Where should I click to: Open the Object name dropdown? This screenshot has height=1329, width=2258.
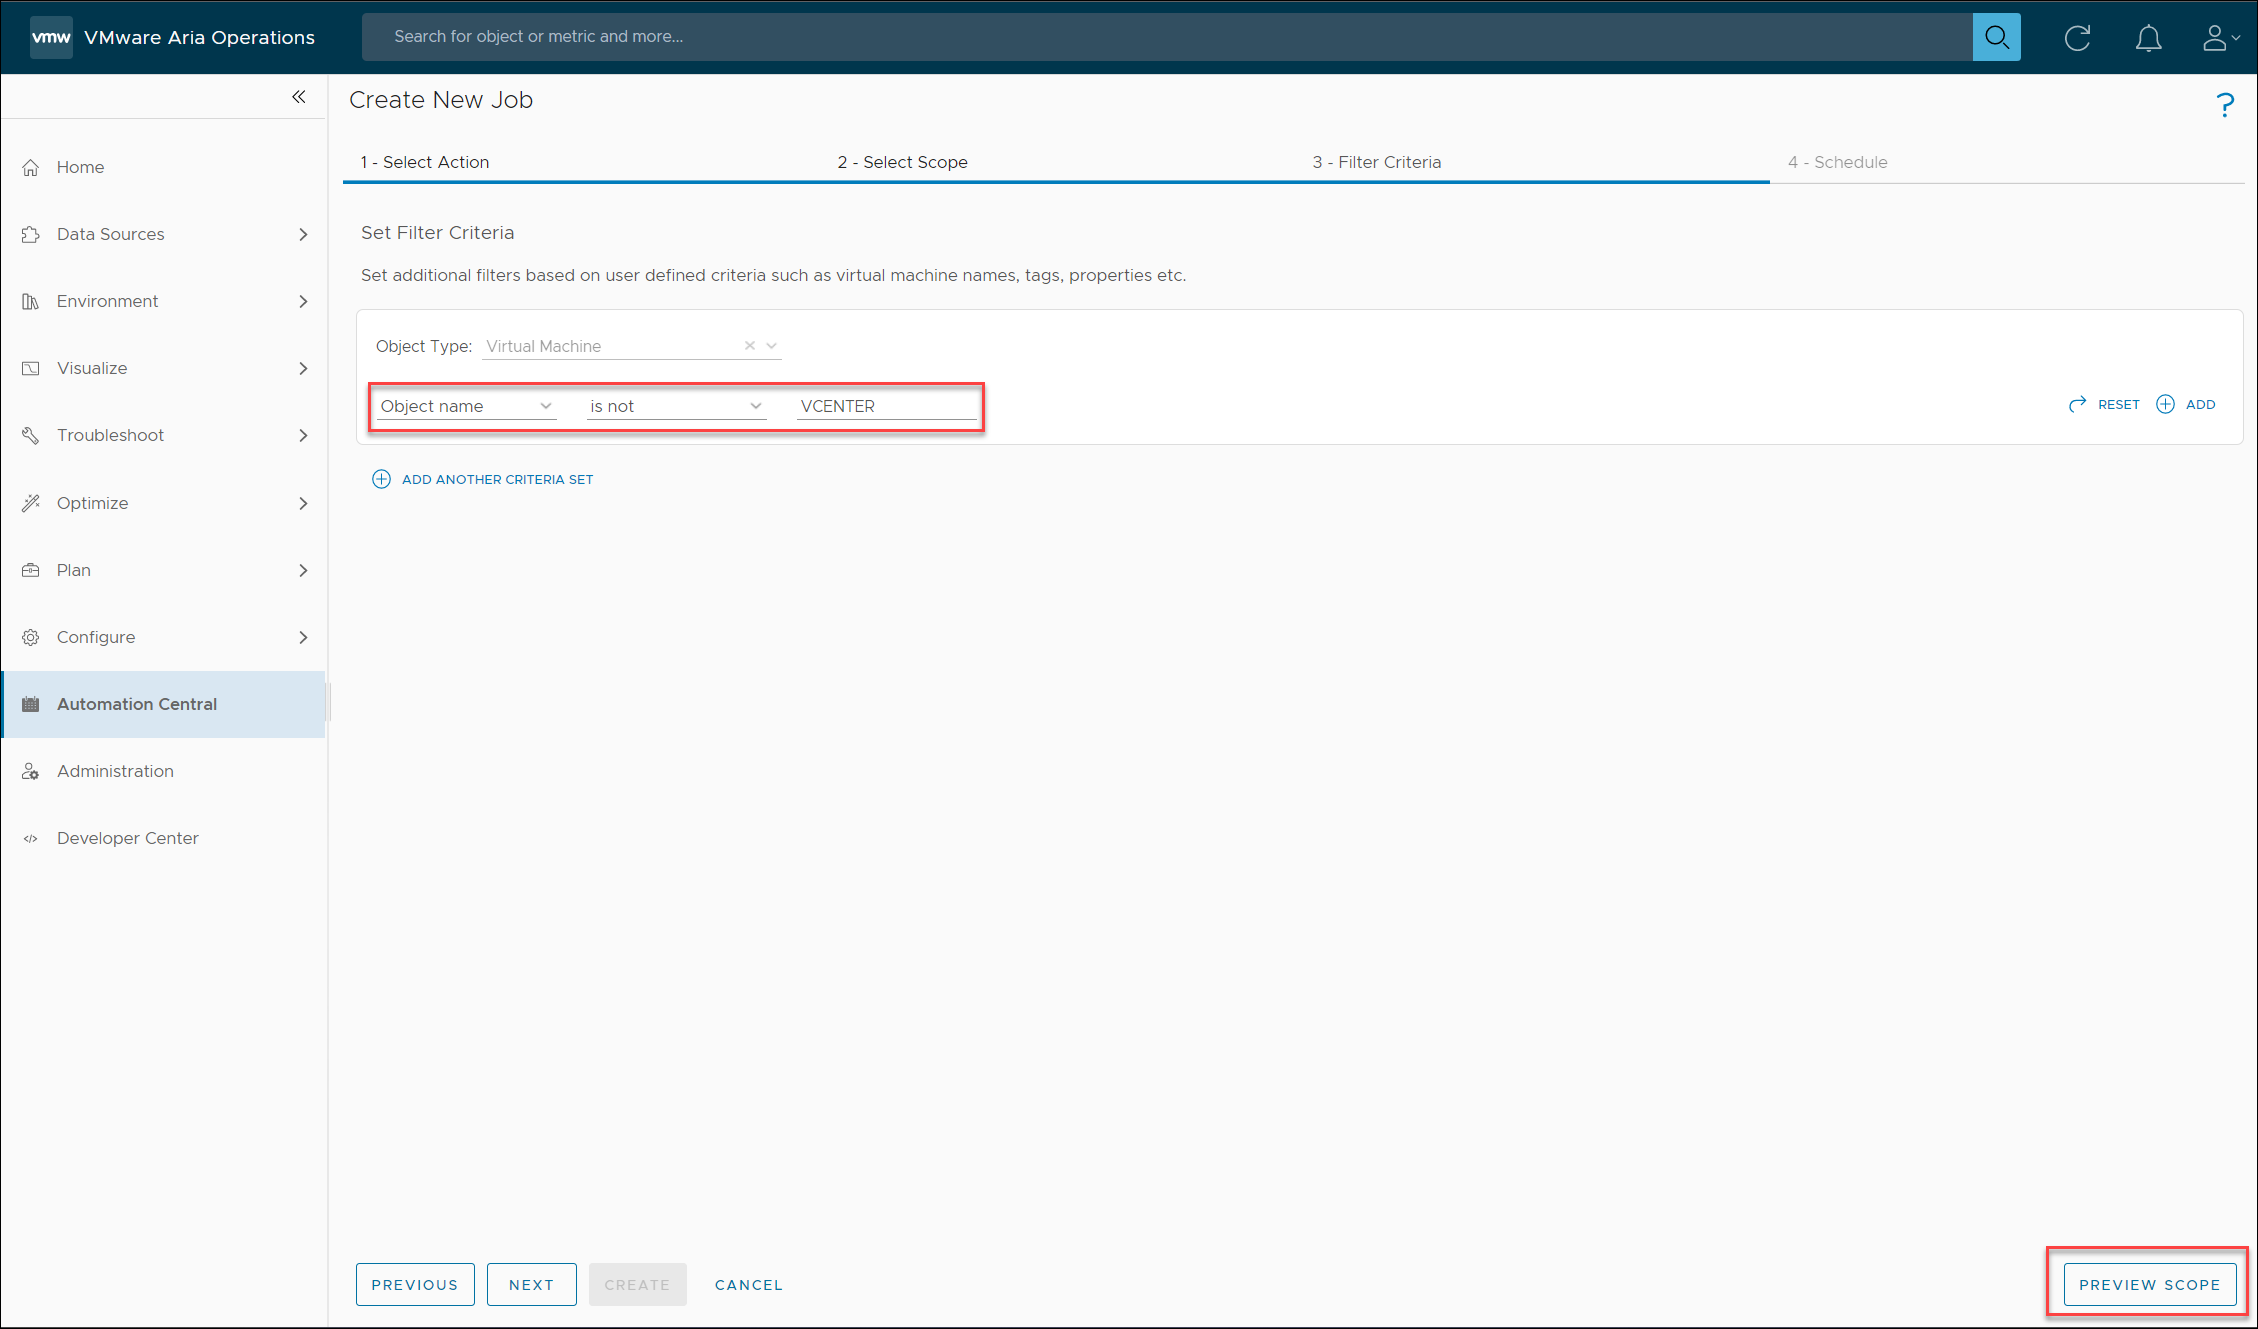point(466,406)
